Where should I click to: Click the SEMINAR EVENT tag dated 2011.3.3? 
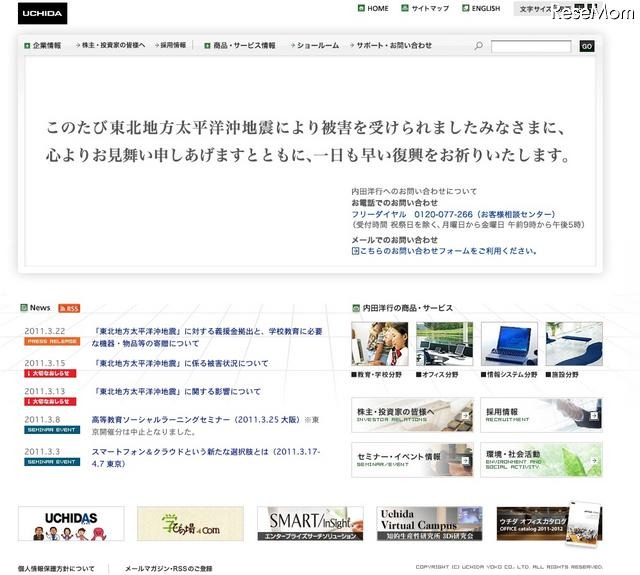pos(52,462)
